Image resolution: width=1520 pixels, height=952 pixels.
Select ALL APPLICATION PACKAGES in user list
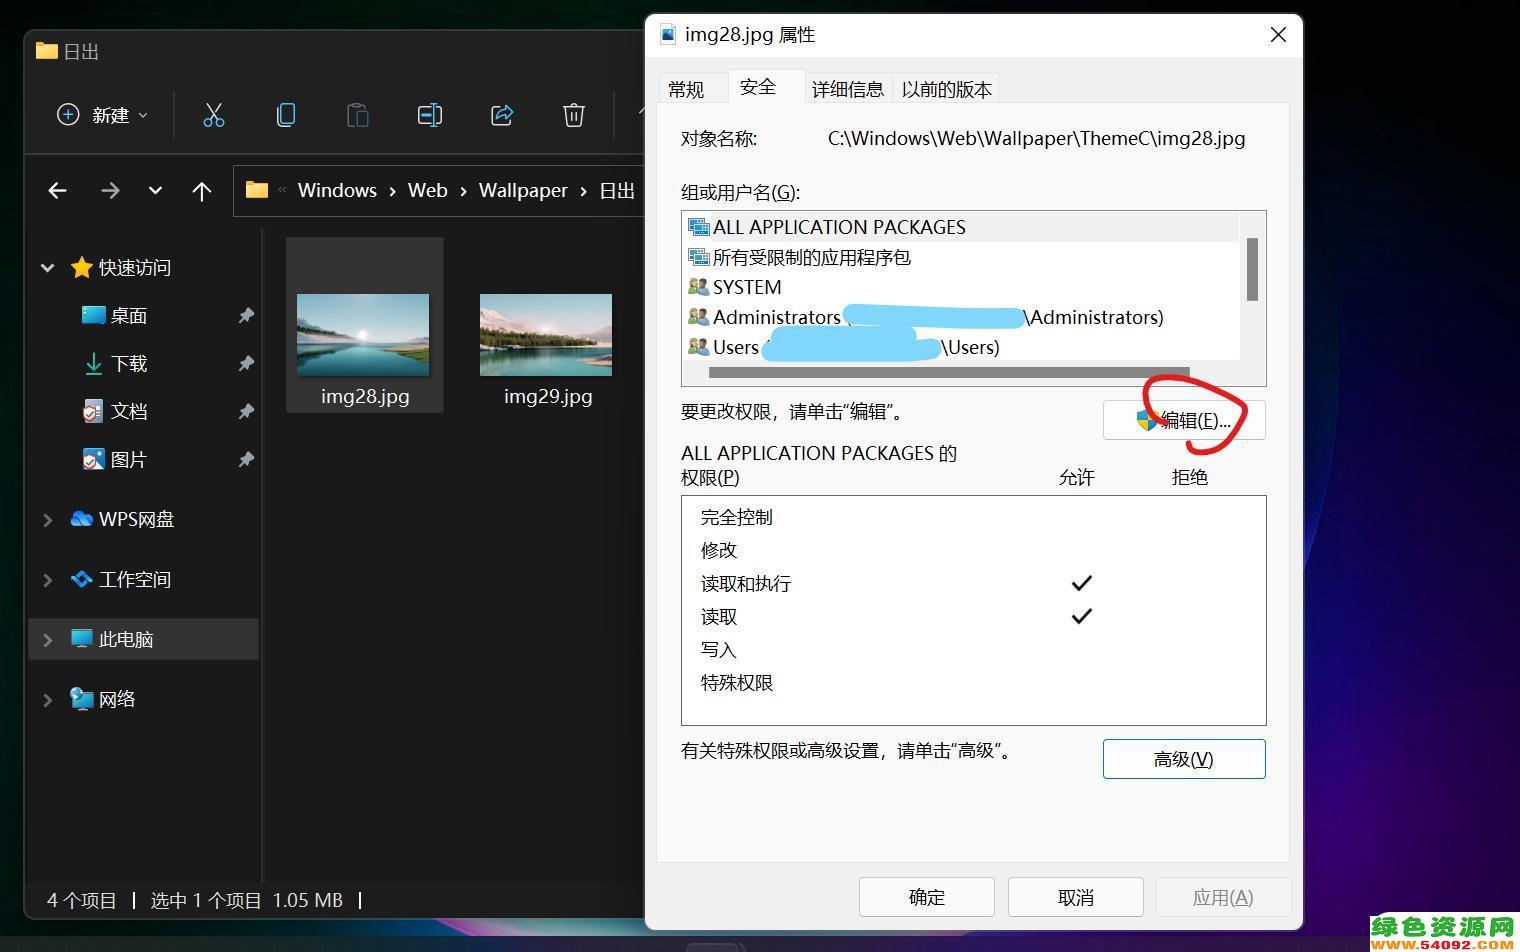pyautogui.click(x=960, y=227)
